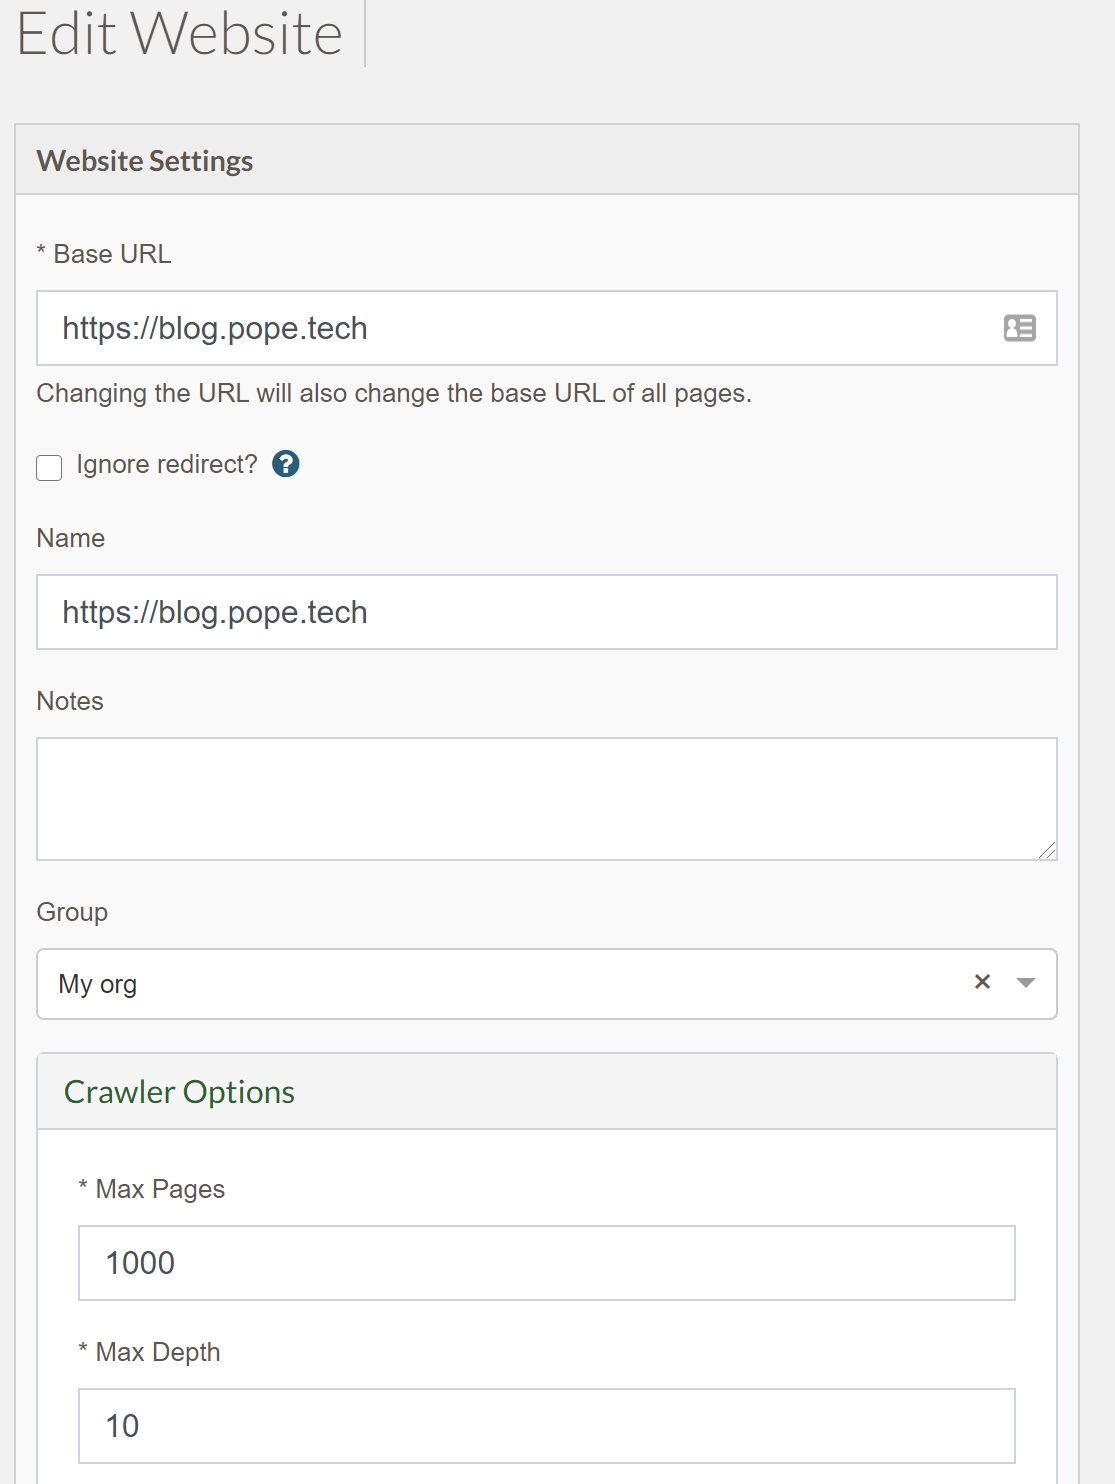Click inside the Notes text area
The height and width of the screenshot is (1484, 1115).
tap(547, 799)
